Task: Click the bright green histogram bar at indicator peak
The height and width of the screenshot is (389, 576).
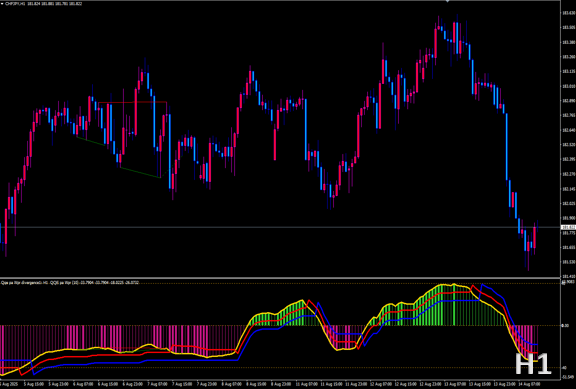Action: pos(454,305)
